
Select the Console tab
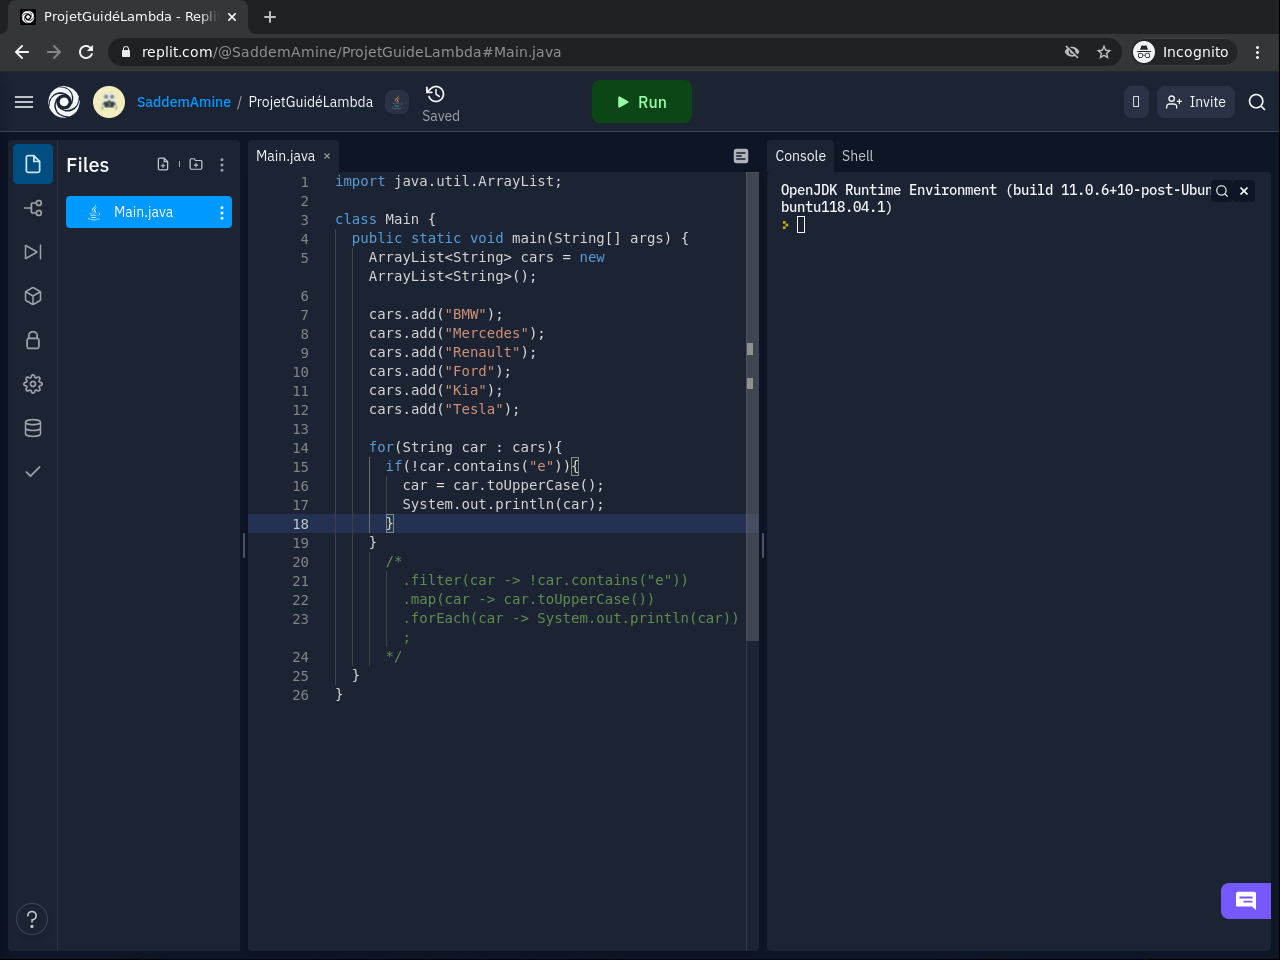800,156
